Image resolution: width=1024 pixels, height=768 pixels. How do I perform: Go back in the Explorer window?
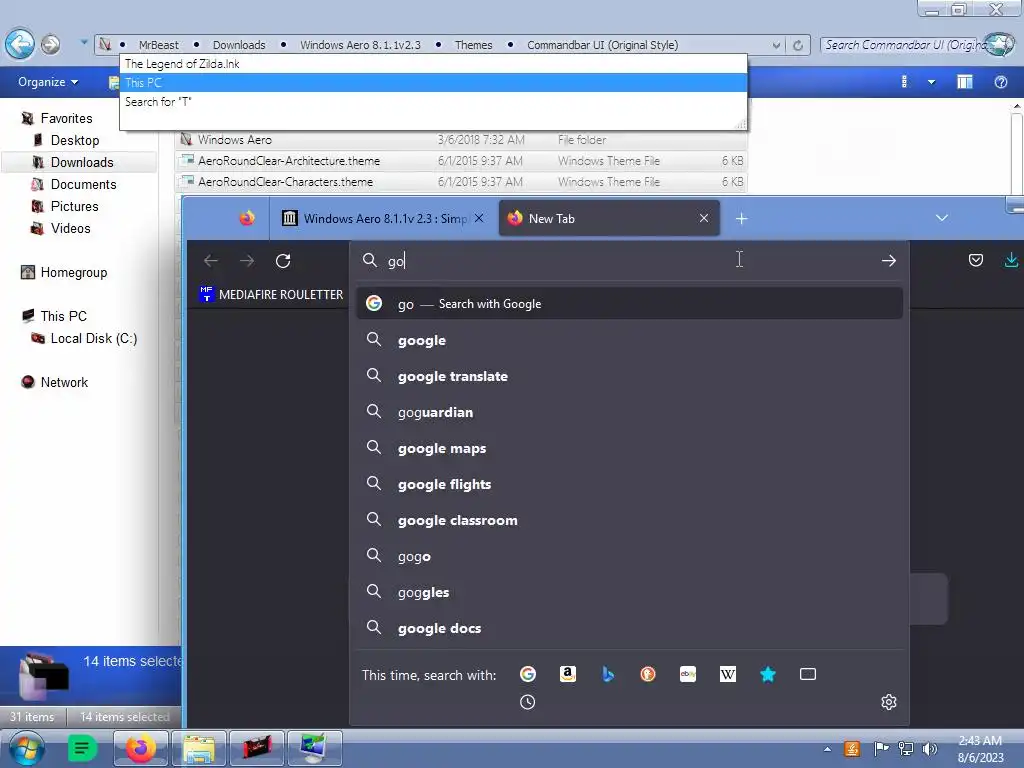(x=20, y=44)
